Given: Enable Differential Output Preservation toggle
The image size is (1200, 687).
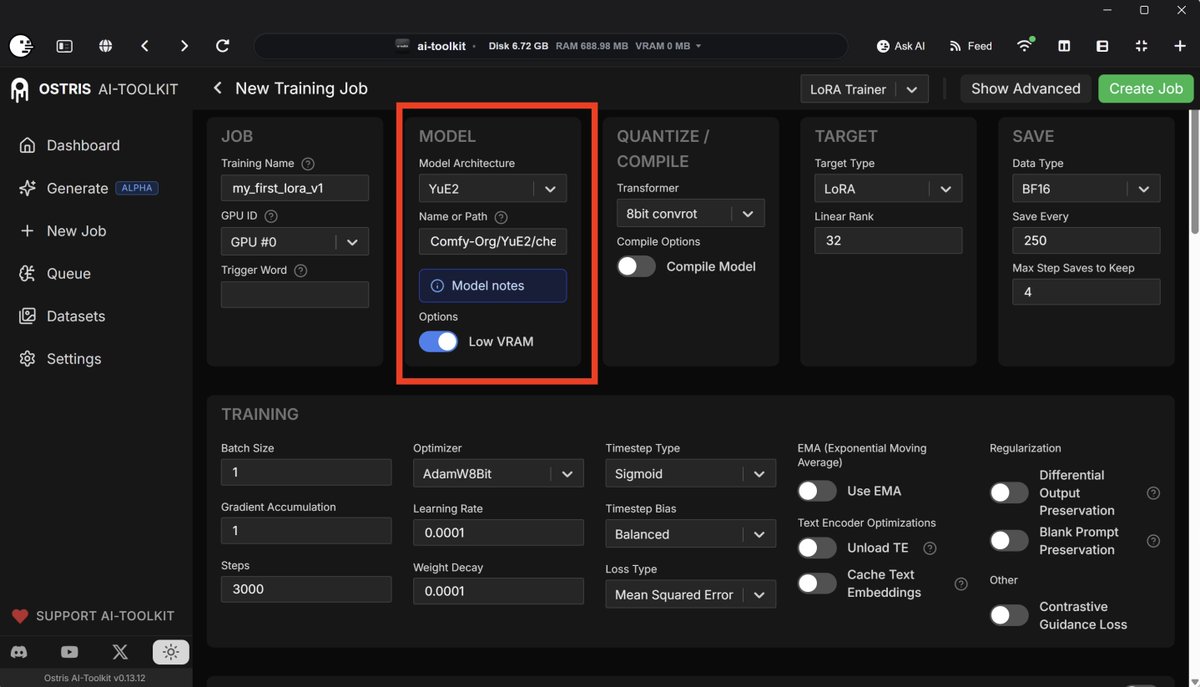Looking at the screenshot, I should [1009, 492].
